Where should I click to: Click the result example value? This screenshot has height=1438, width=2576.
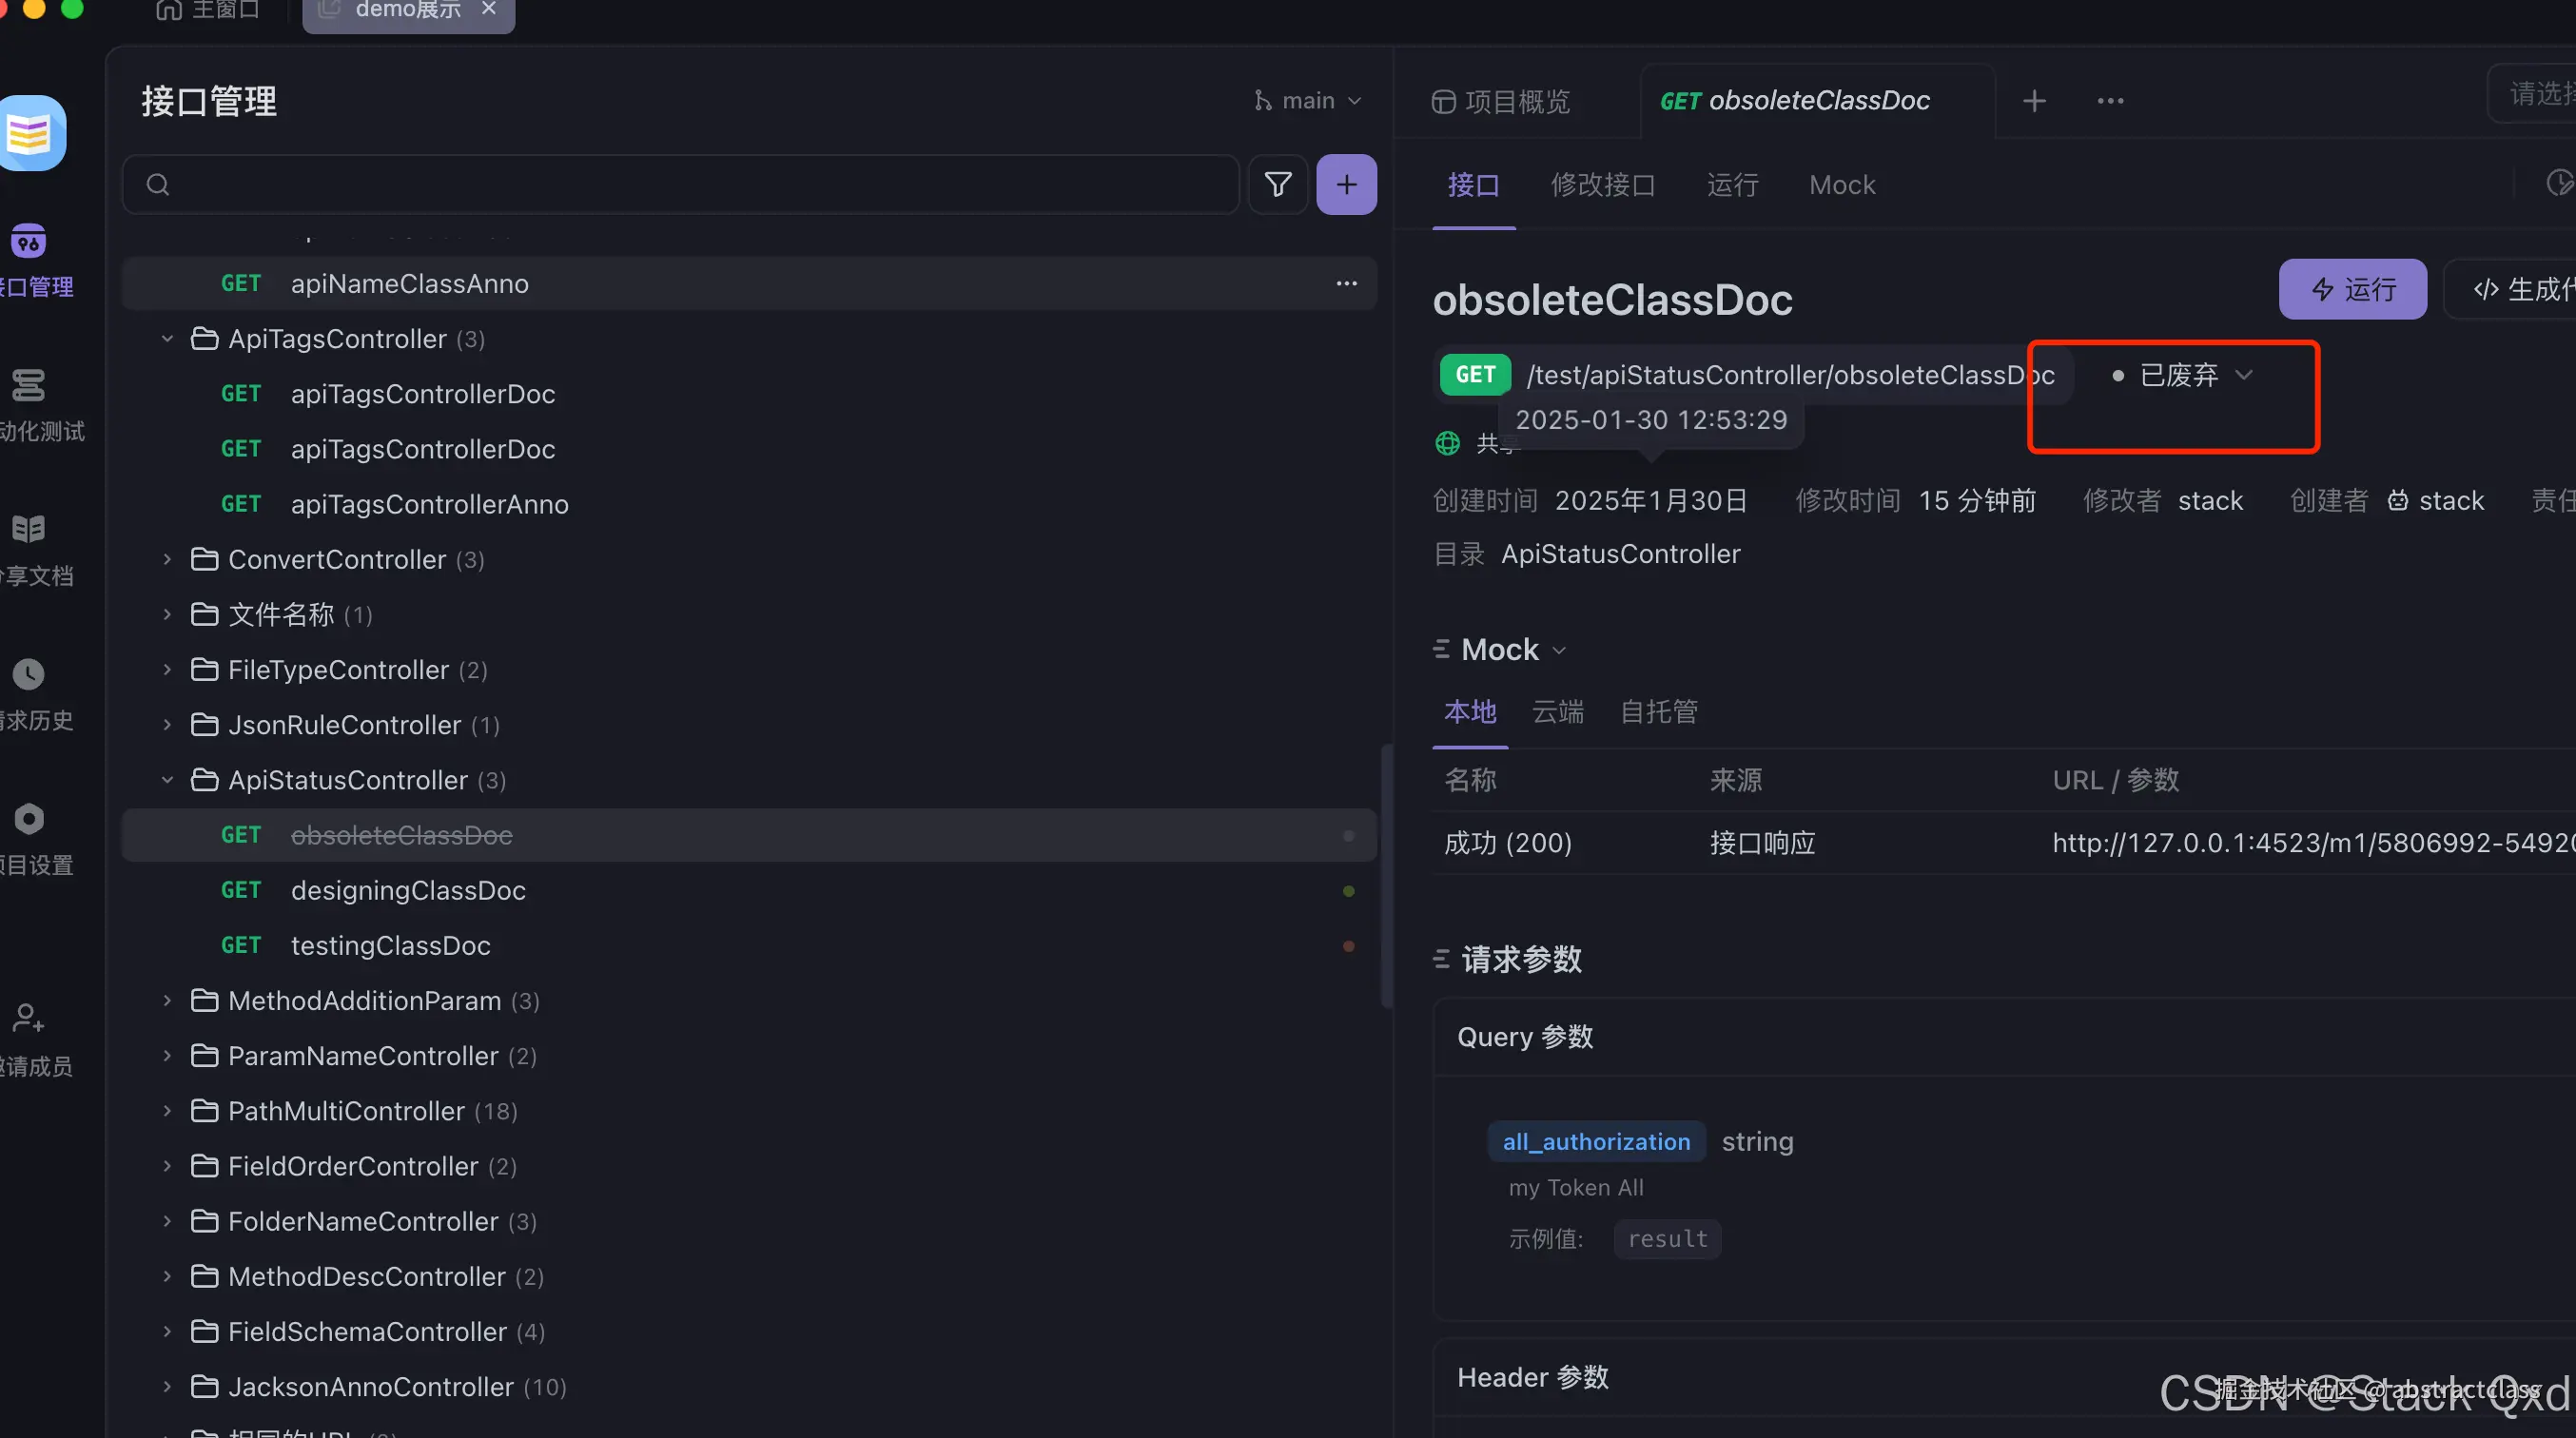[x=1667, y=1239]
